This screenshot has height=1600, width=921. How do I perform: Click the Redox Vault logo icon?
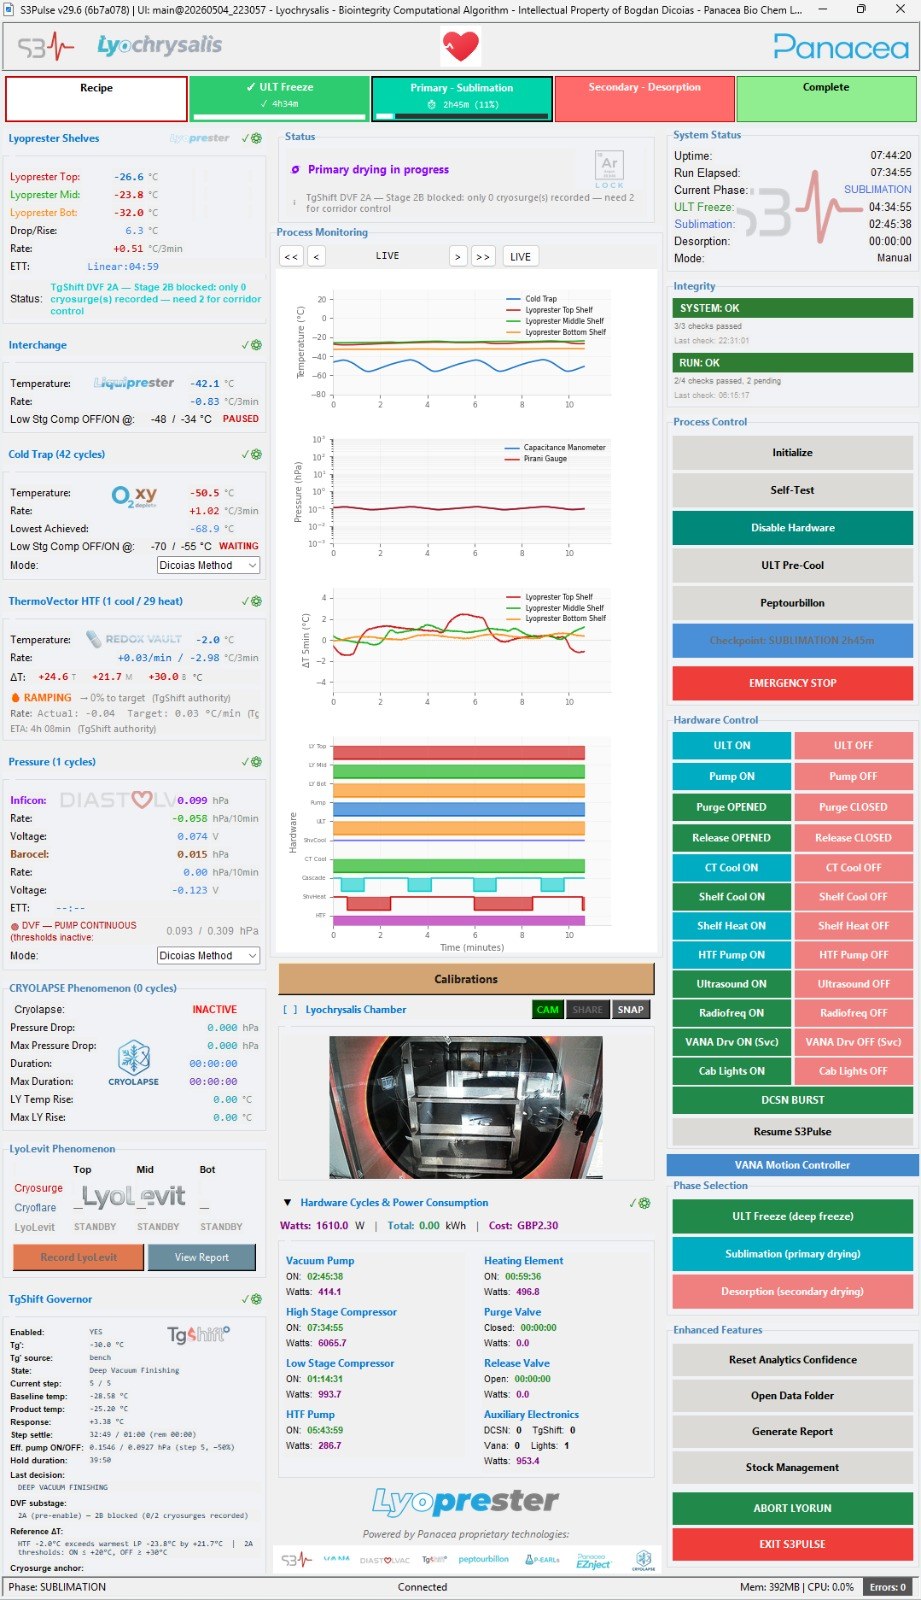[x=134, y=639]
